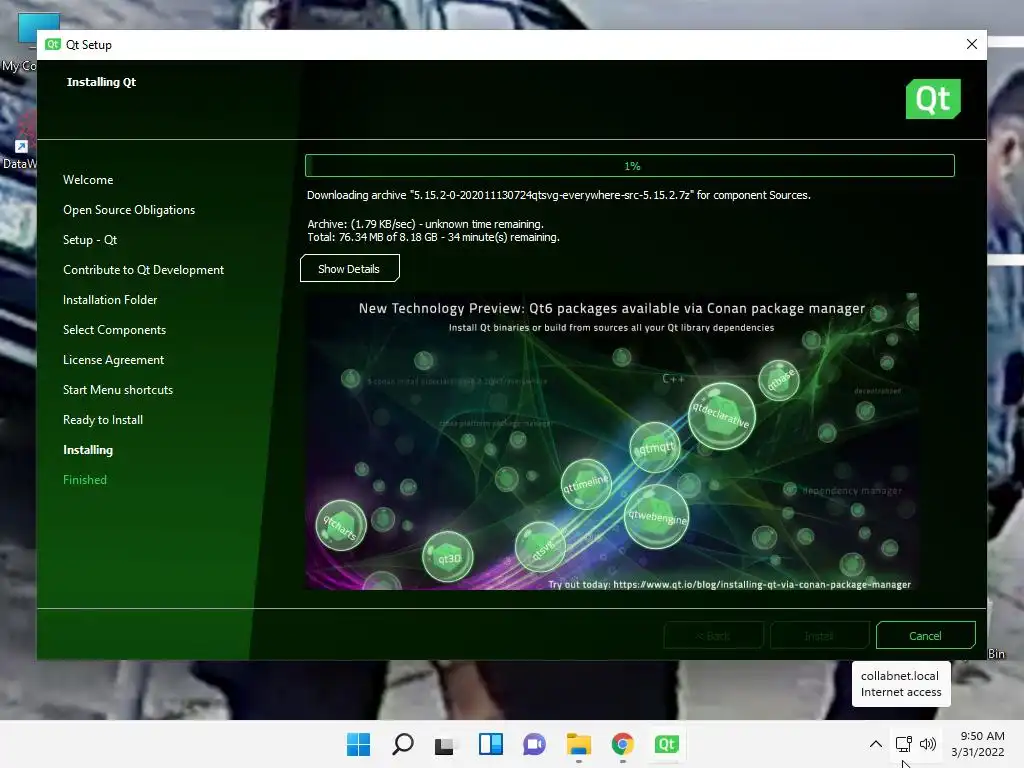Select the Setup - Qt step
Image resolution: width=1024 pixels, height=768 pixels.
tap(90, 240)
